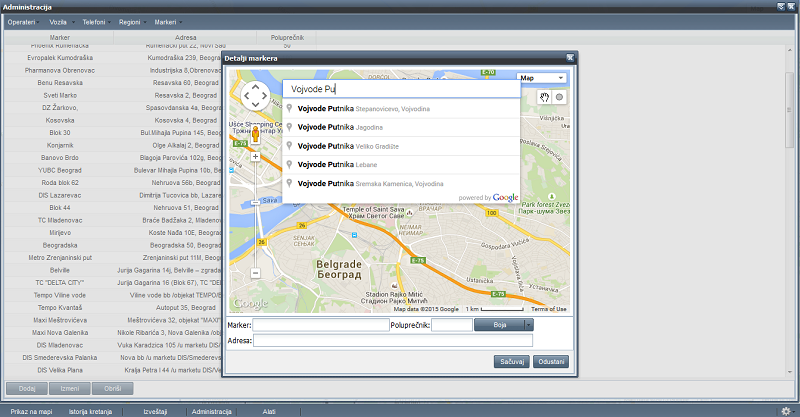Select the YUBC Beograd row
Viewport: 800px width, 417px height.
point(113,170)
